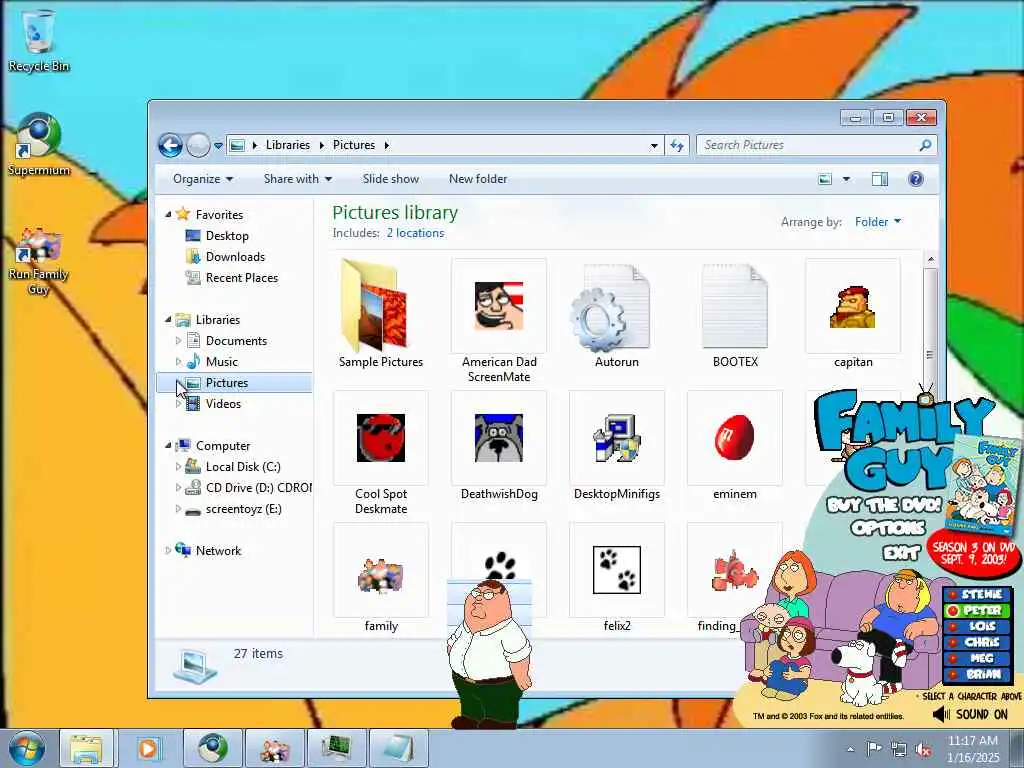Open the Sample Pictures folder
Screen dimensions: 1024x768
(381, 315)
